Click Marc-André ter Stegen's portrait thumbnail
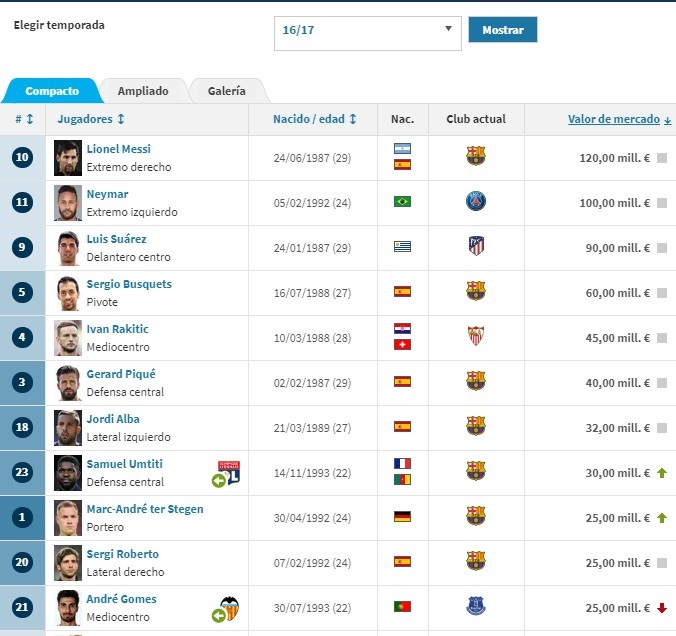This screenshot has width=676, height=636. [68, 518]
